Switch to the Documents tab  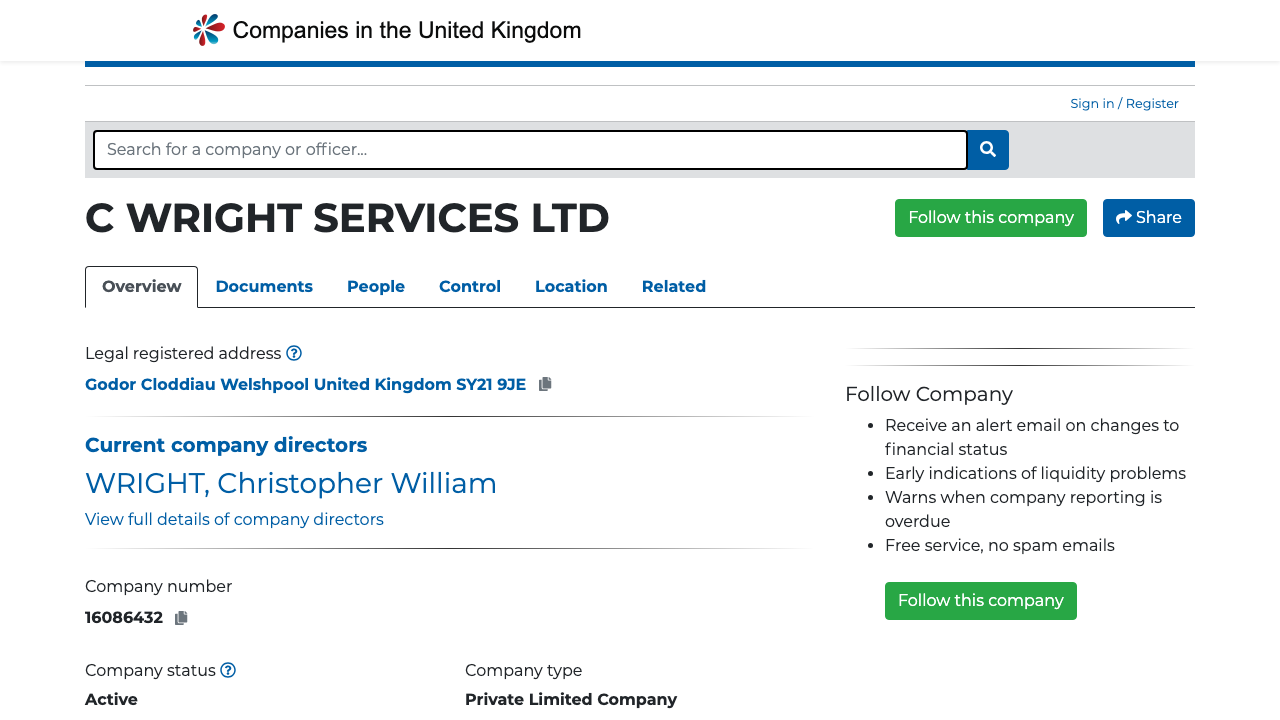click(264, 287)
